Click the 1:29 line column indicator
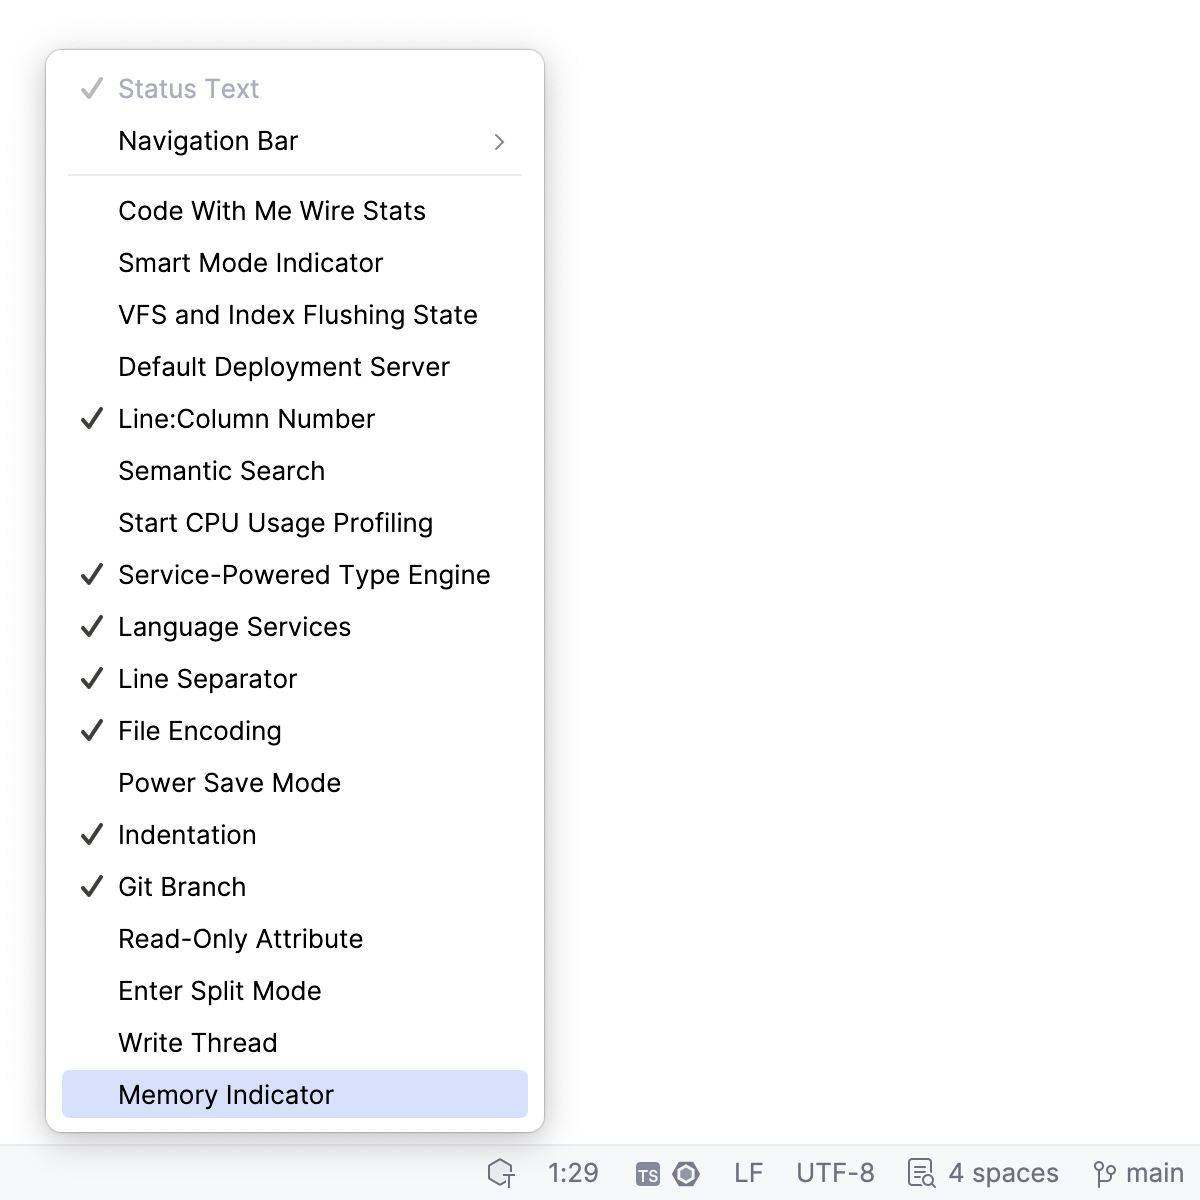Screen dimensions: 1200x1200 click(x=574, y=1173)
